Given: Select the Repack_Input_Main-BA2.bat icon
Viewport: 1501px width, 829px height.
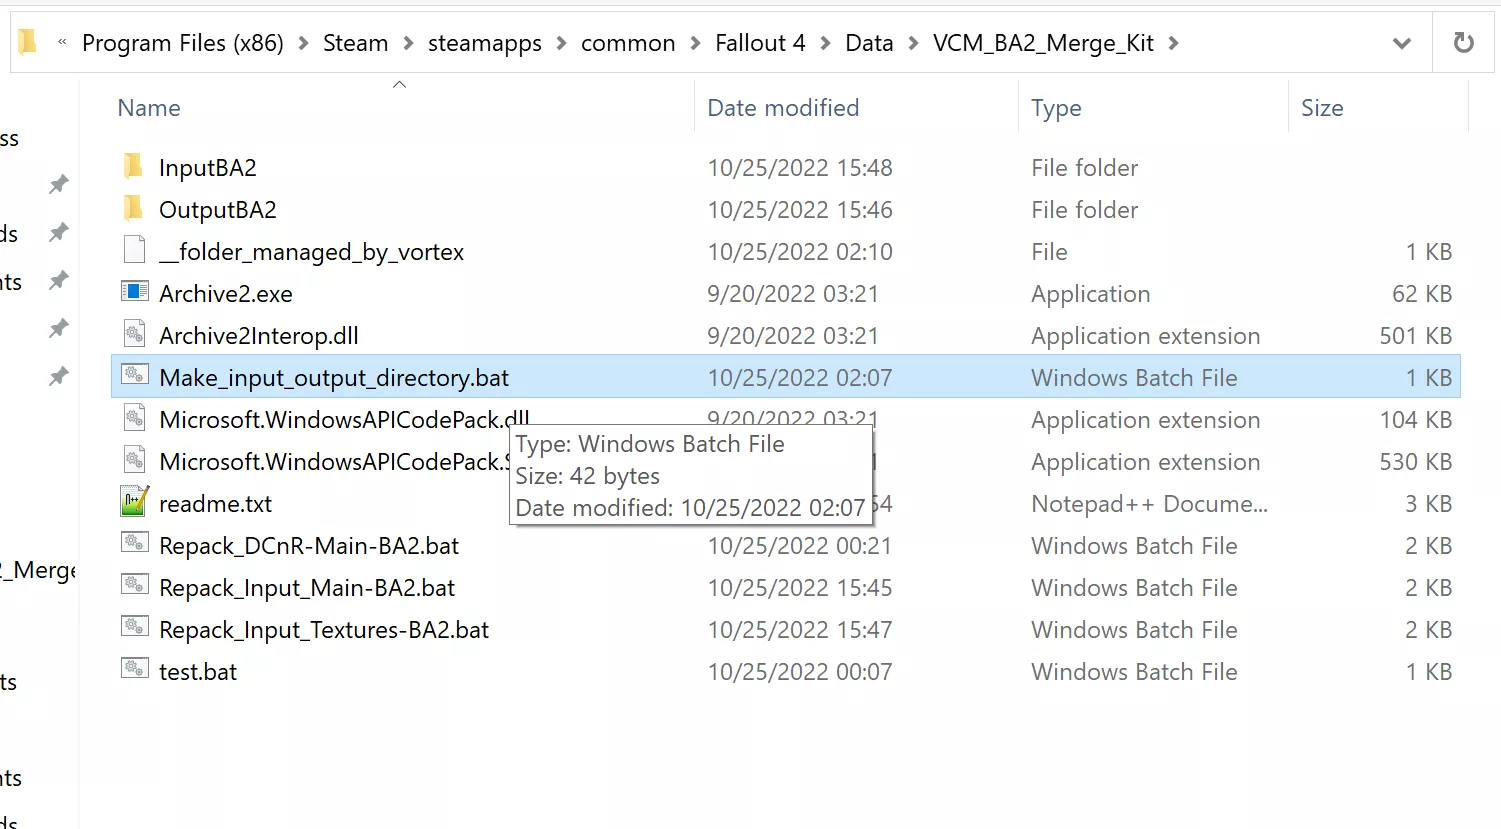Looking at the screenshot, I should [x=134, y=586].
